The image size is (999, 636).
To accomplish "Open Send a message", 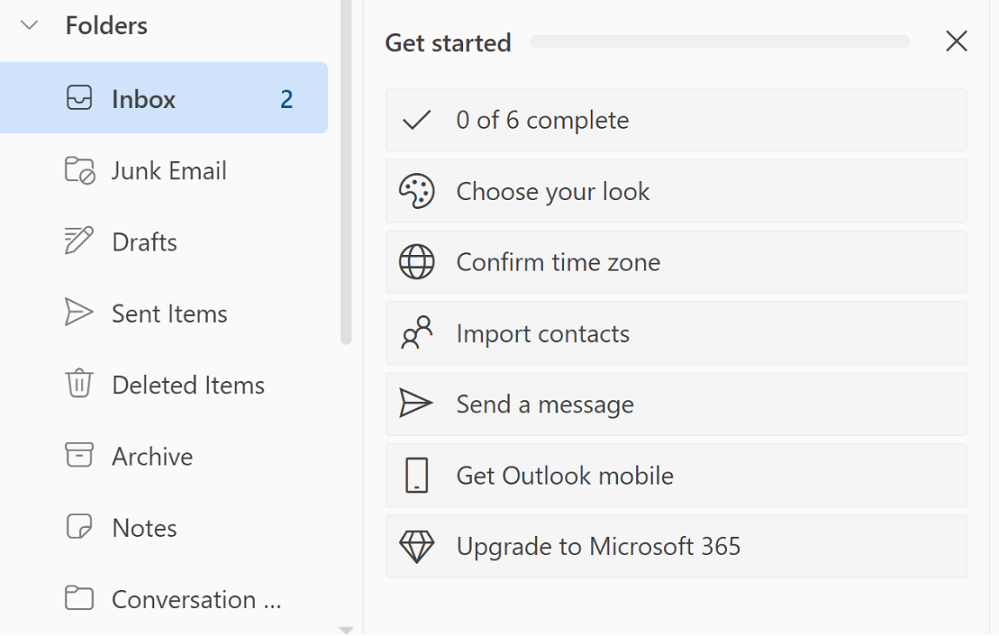I will (x=676, y=404).
